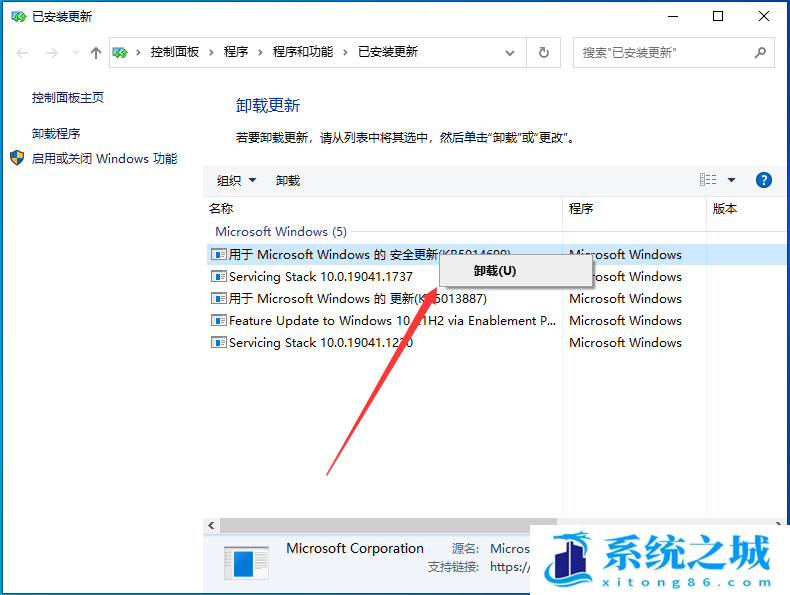Open 卸载程序 sidebar link
790x595 pixels.
pyautogui.click(x=56, y=134)
